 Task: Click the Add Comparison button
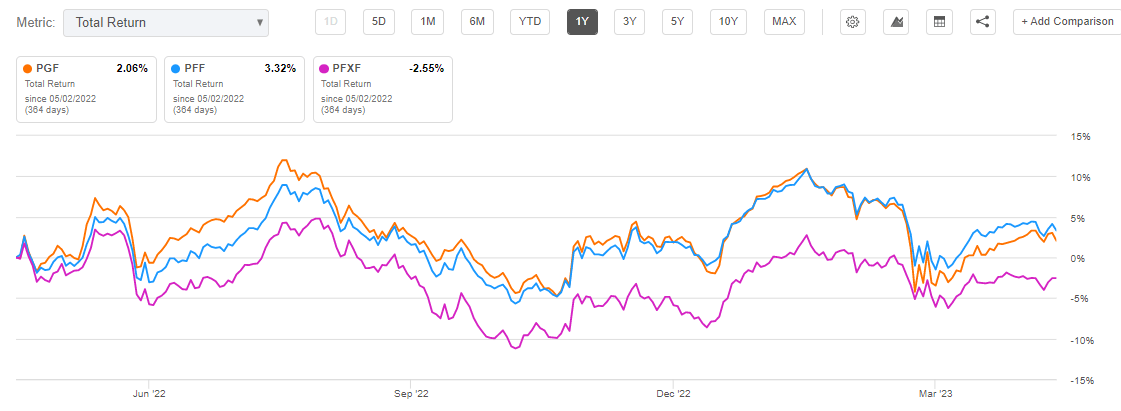click(x=1067, y=21)
